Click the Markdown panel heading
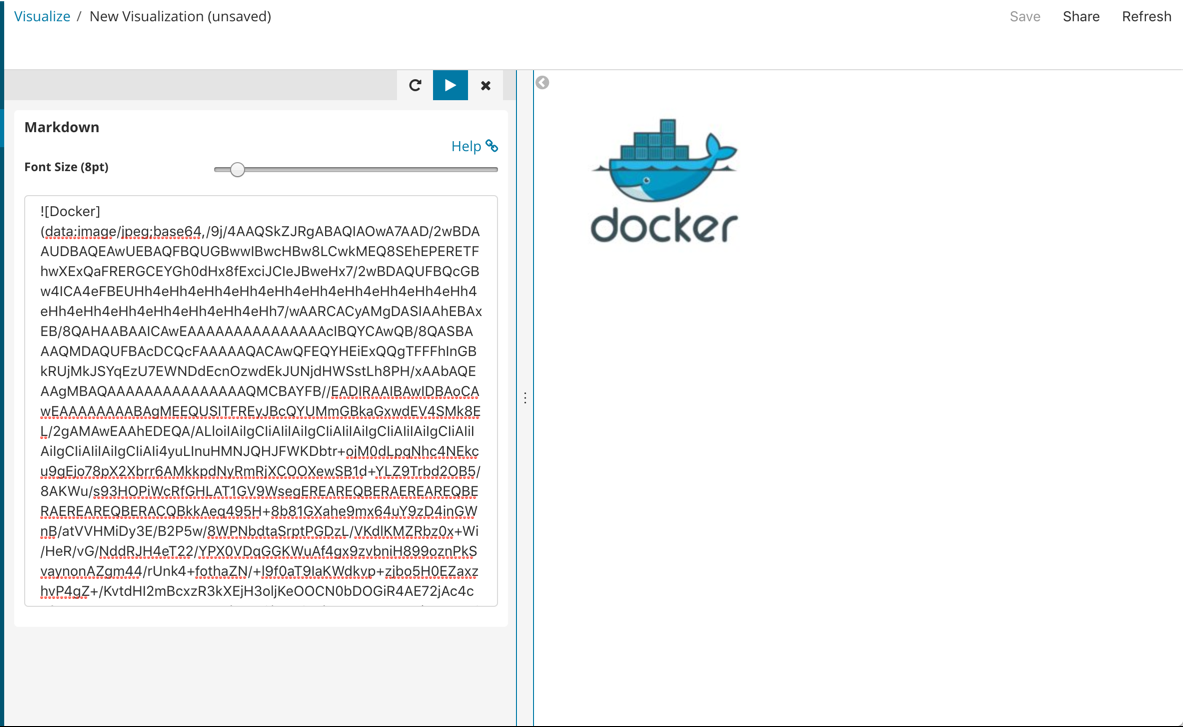1183x727 pixels. tap(62, 127)
